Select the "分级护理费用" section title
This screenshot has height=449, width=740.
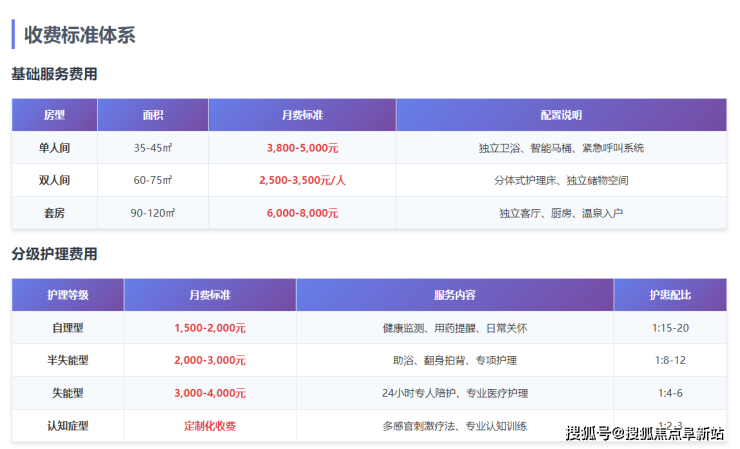click(54, 254)
